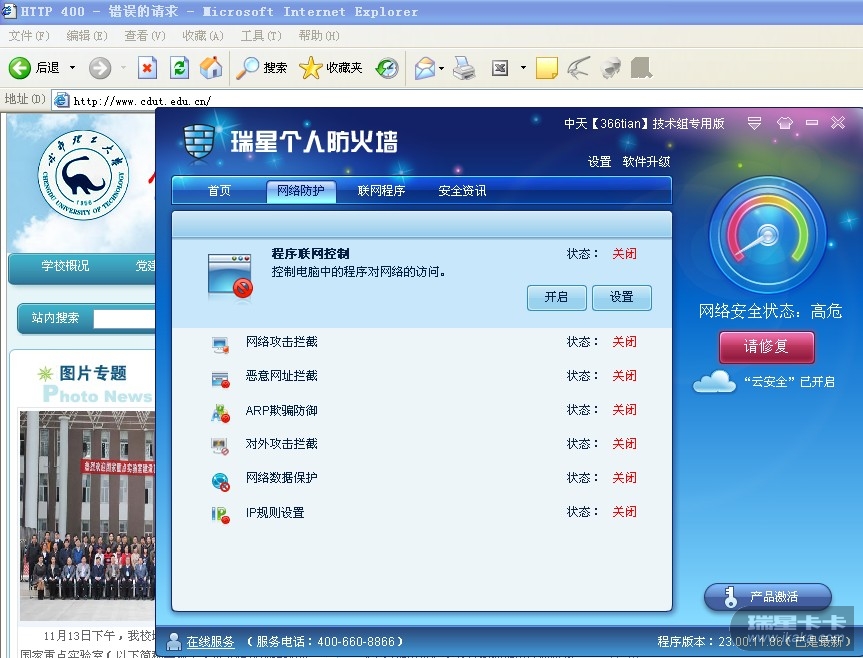The height and width of the screenshot is (658, 863).
Task: Go to IE Home page icon
Action: click(211, 68)
